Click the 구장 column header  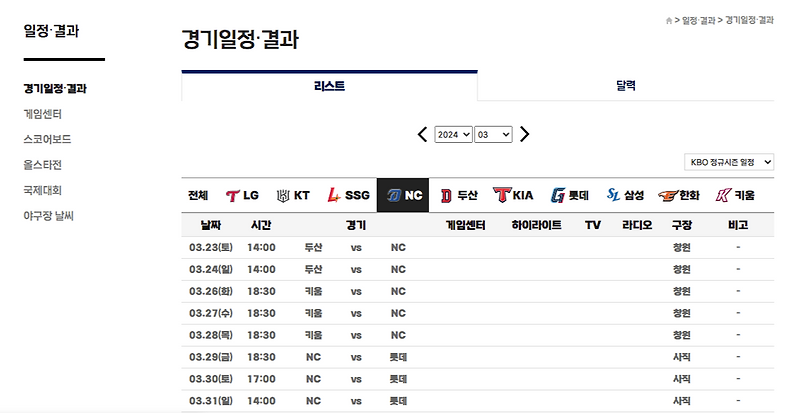pos(682,225)
